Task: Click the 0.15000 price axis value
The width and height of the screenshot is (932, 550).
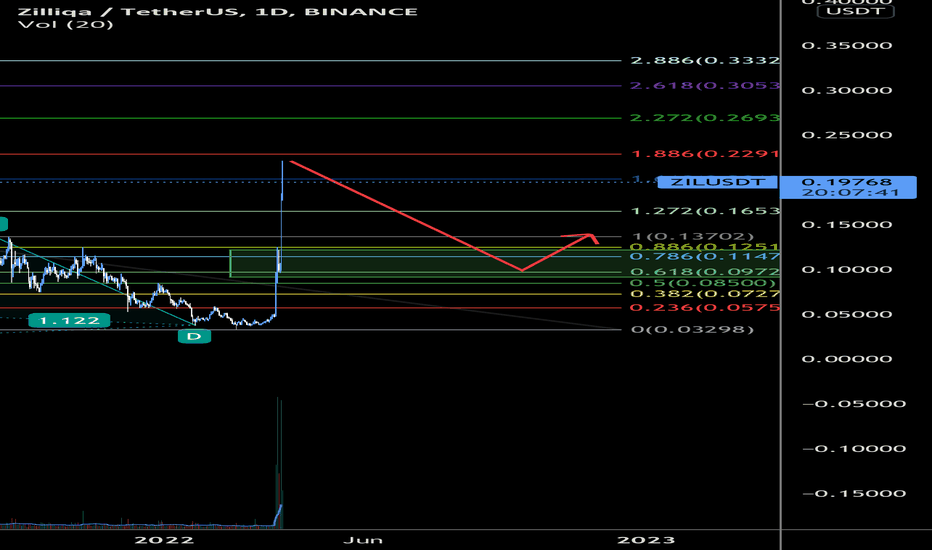Action: [x=847, y=225]
